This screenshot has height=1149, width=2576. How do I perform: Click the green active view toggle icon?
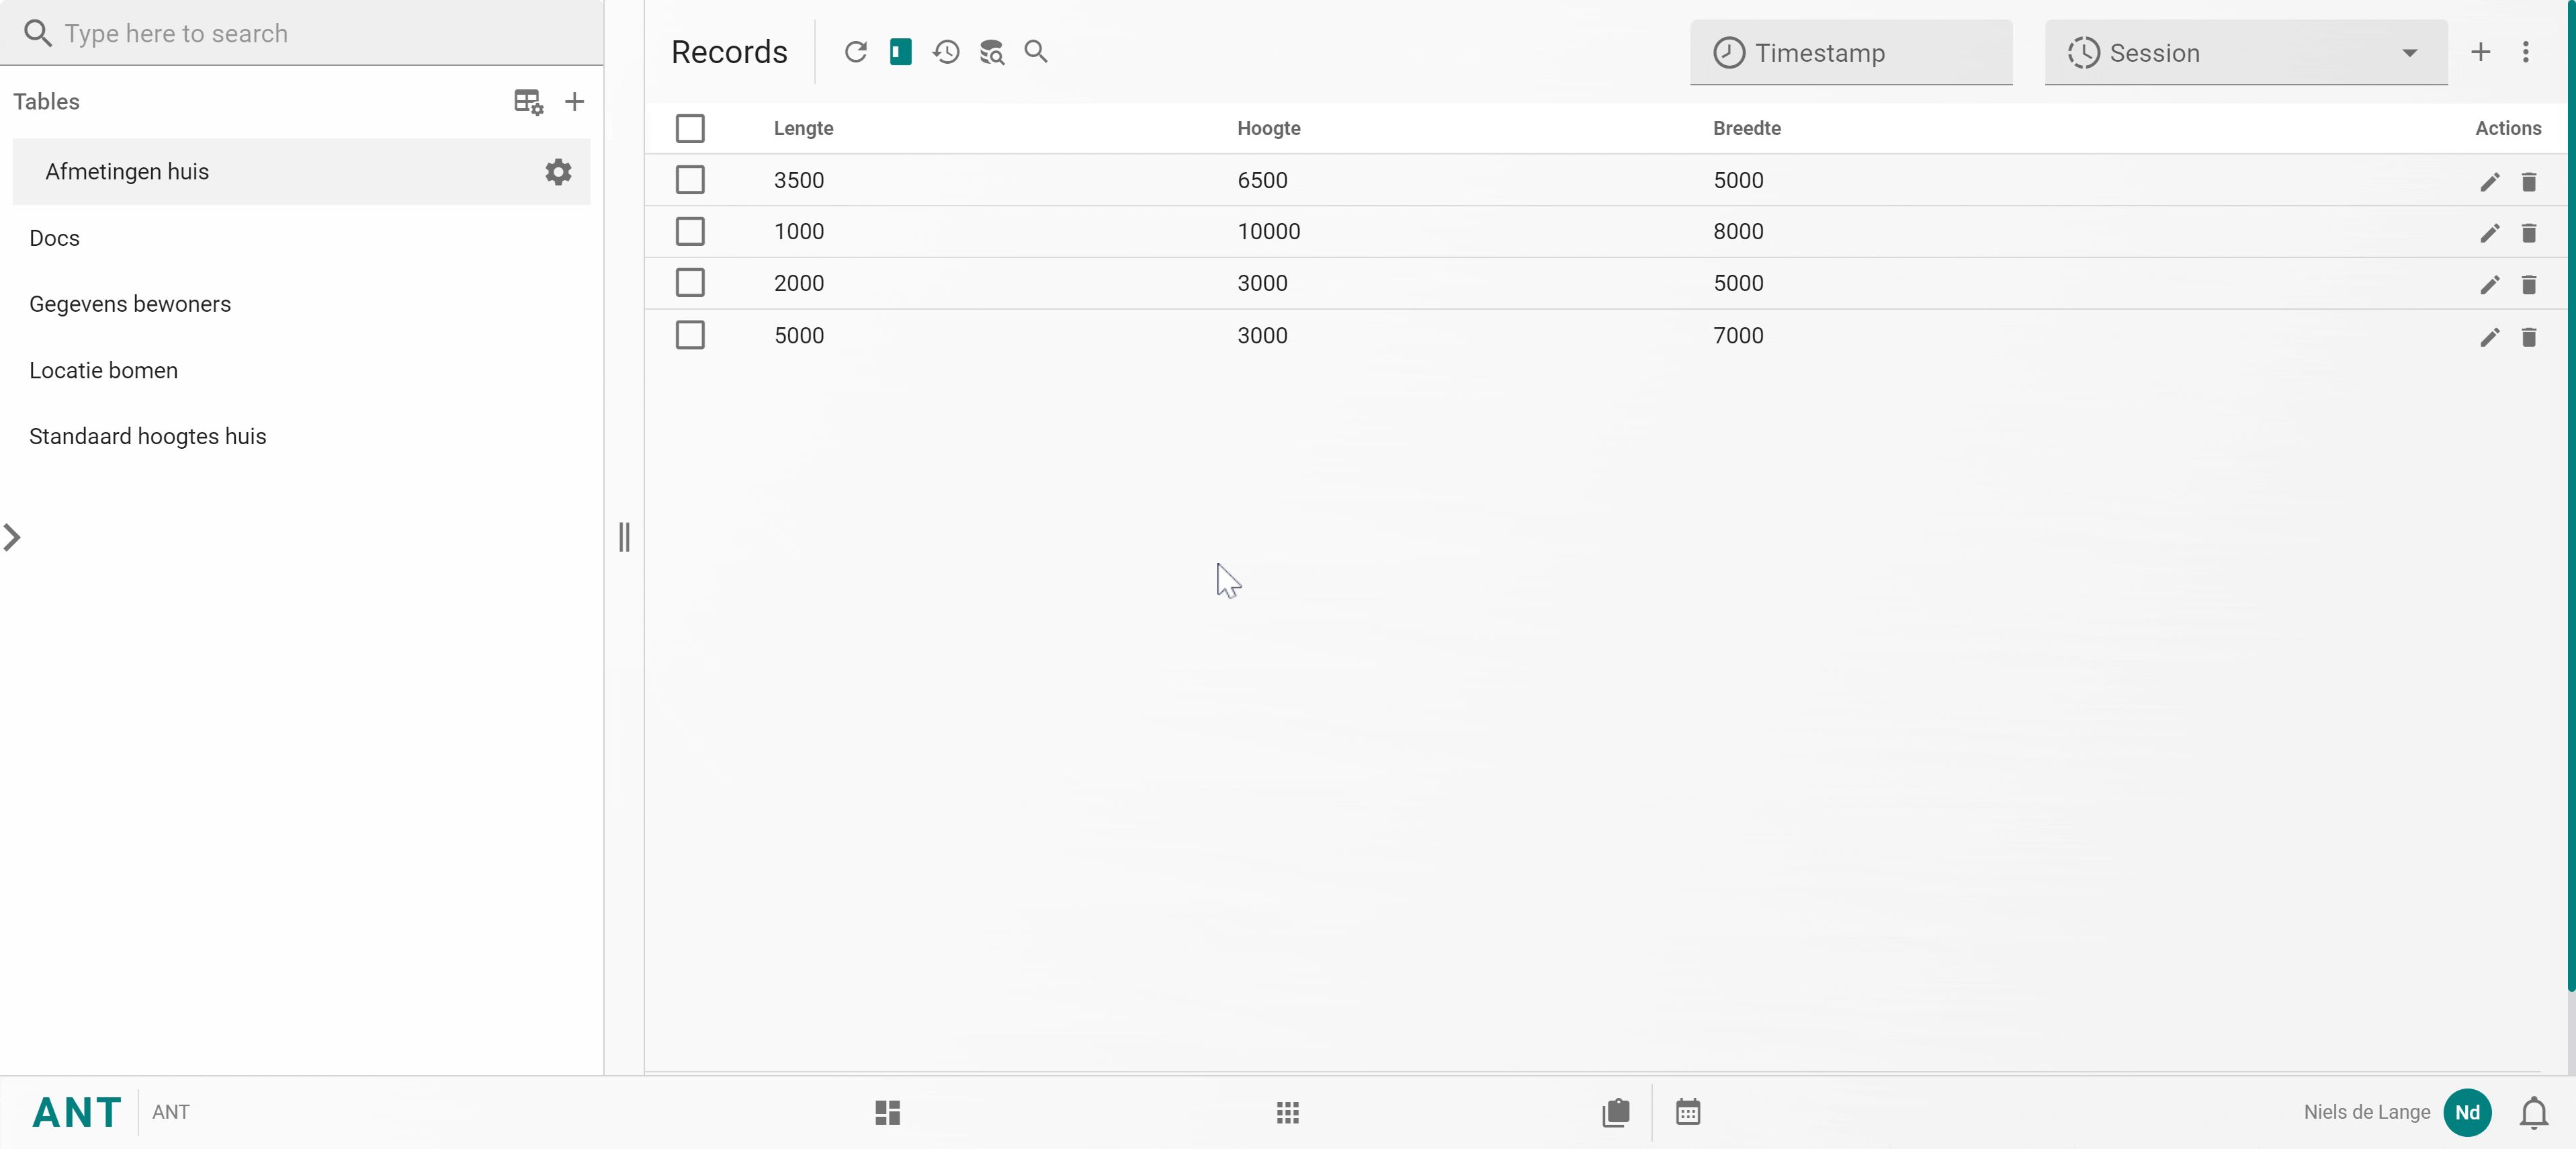[900, 51]
